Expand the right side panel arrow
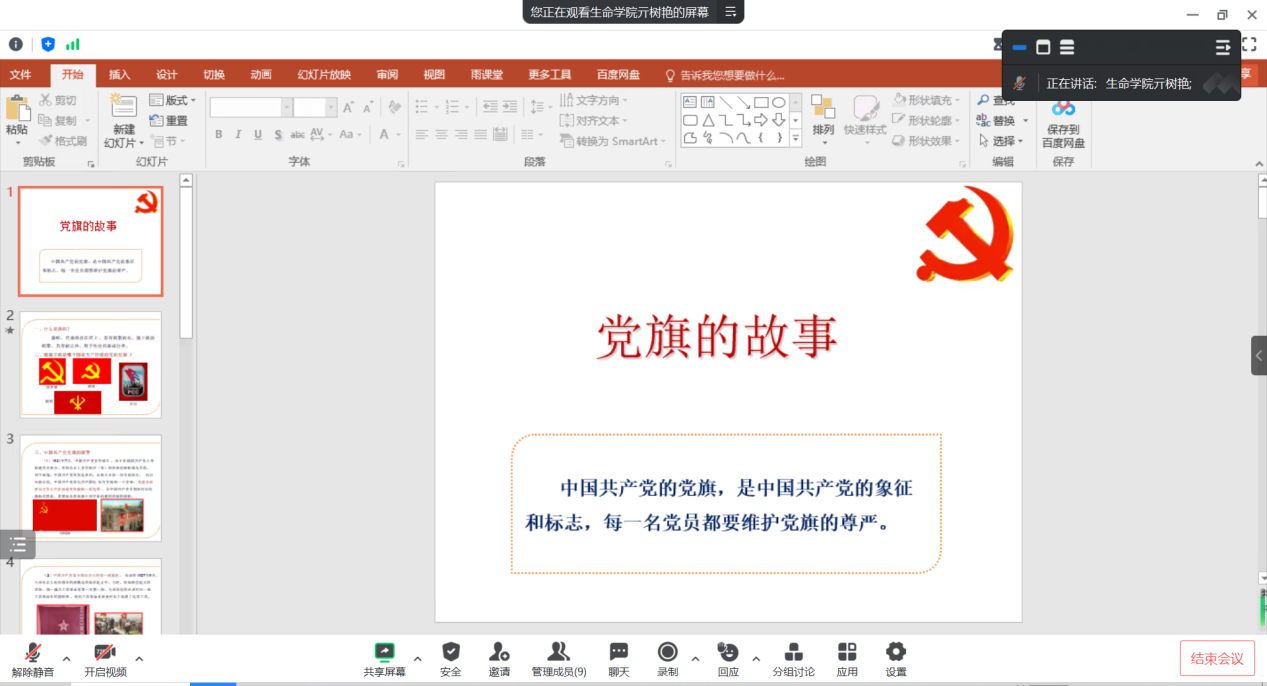This screenshot has height=686, width=1267. click(x=1259, y=355)
